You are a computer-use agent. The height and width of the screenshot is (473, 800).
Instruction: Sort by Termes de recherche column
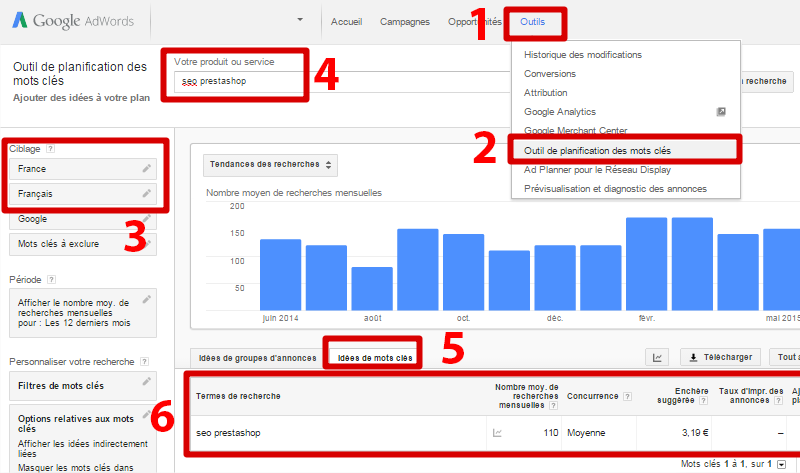(238, 396)
